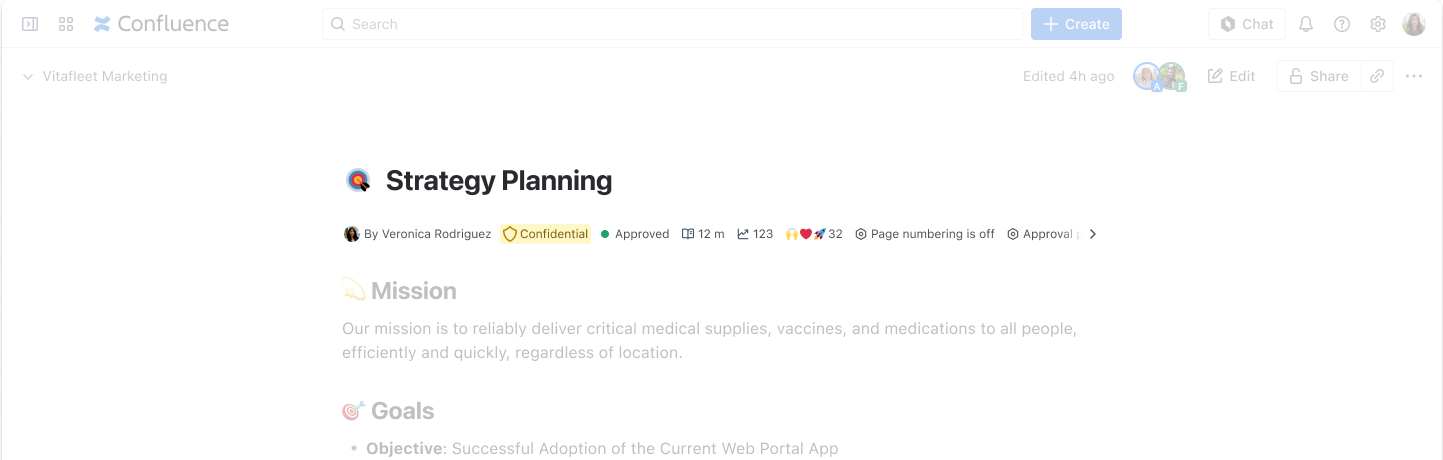Open the help question mark icon
This screenshot has width=1443, height=460.
[x=1342, y=24]
